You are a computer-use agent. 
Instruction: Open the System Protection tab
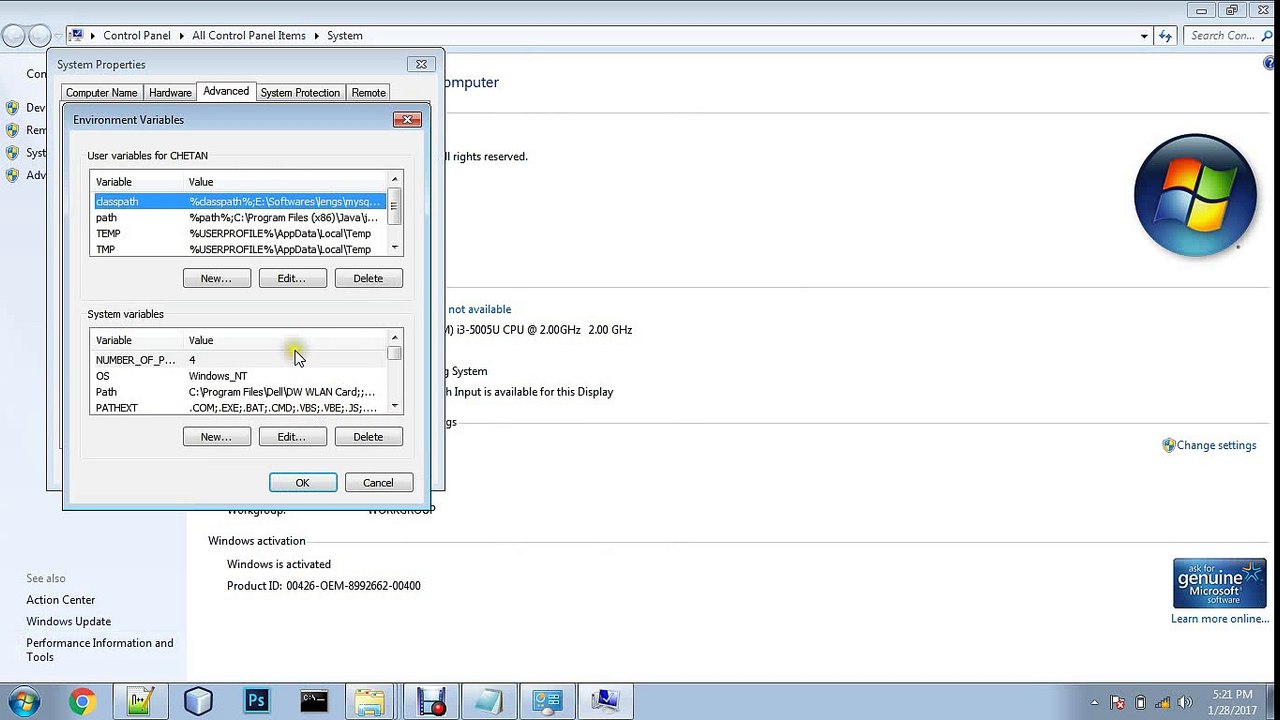pos(300,93)
